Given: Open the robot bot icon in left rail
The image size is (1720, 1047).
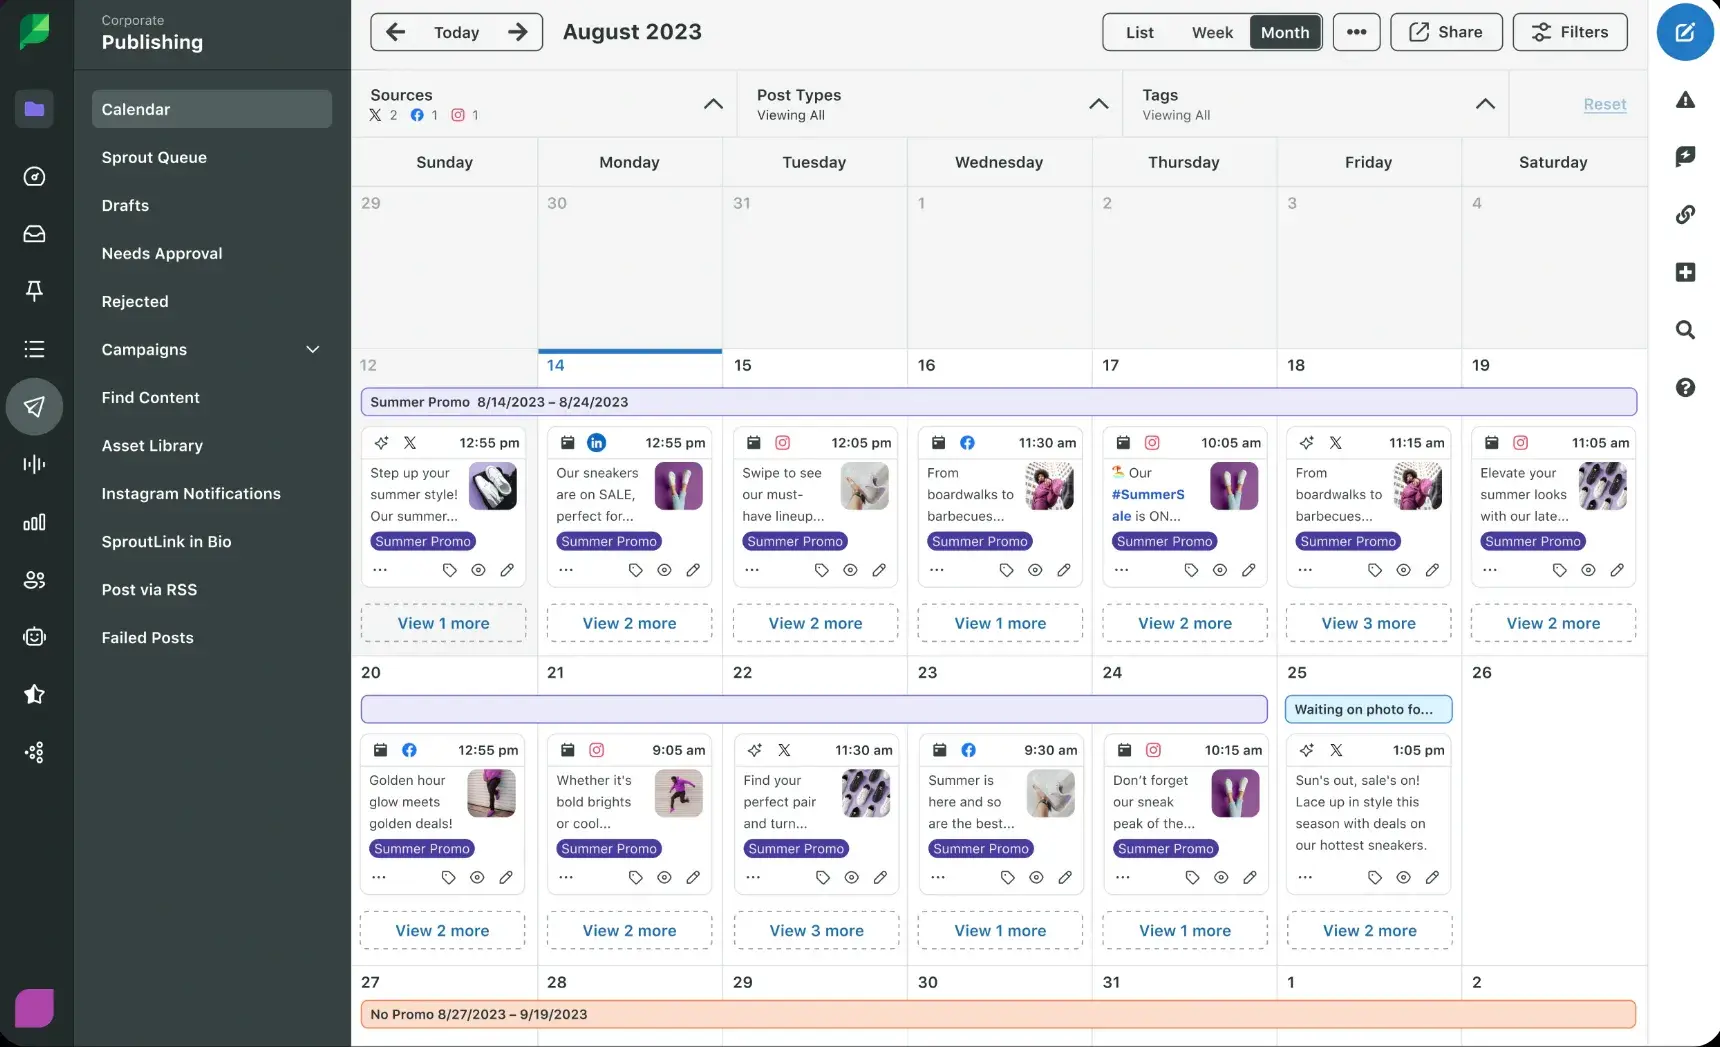Looking at the screenshot, I should (x=34, y=637).
